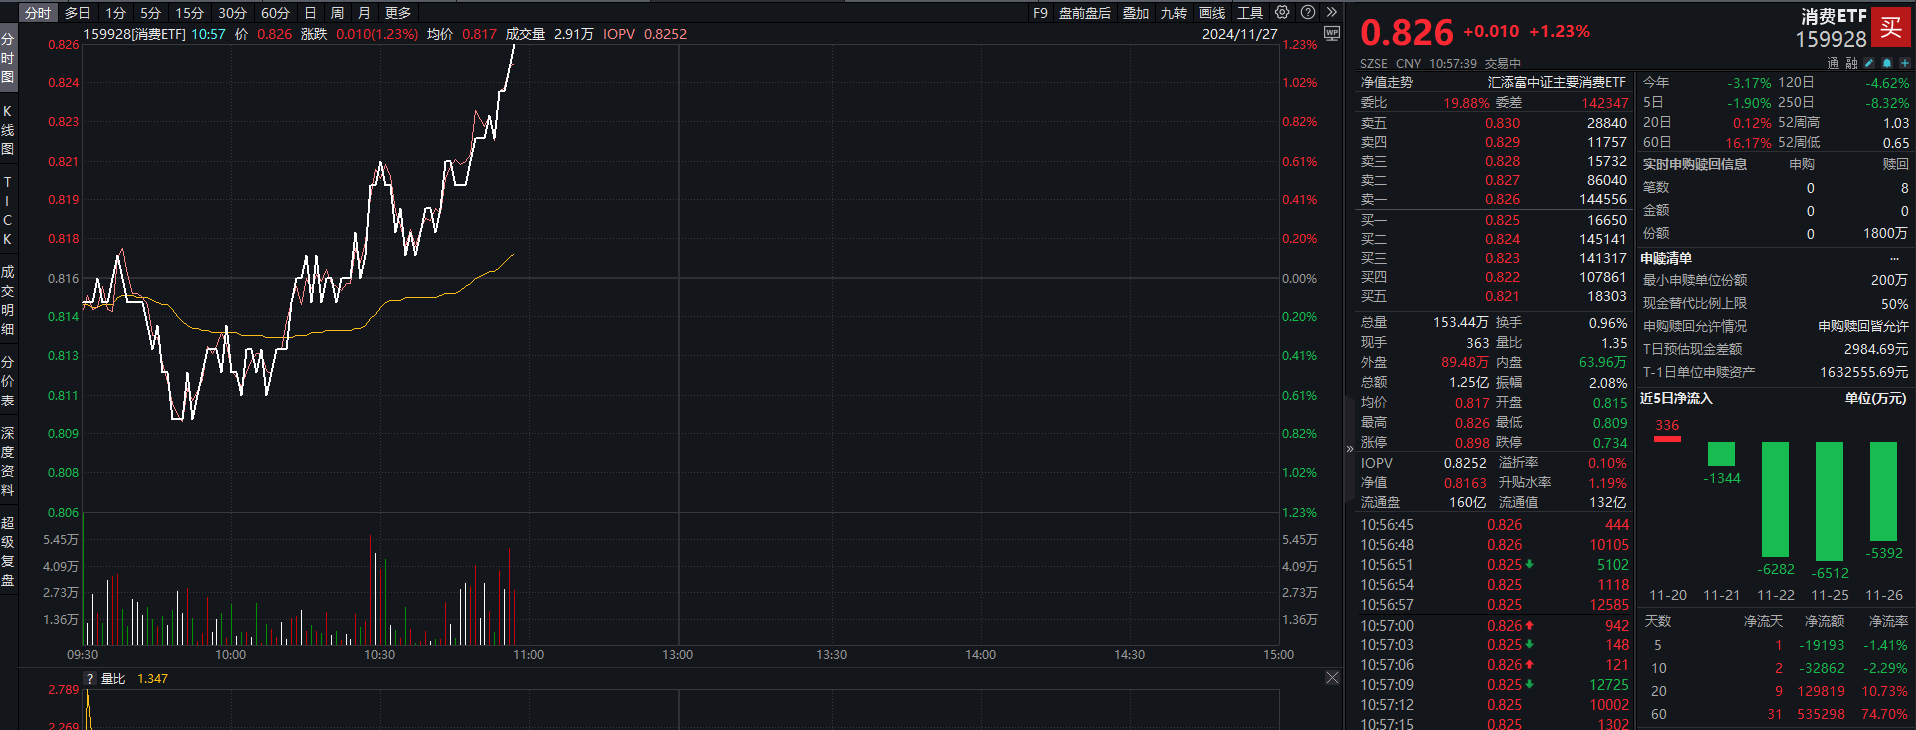Close the 量比 indicator sub-panel

point(1332,678)
